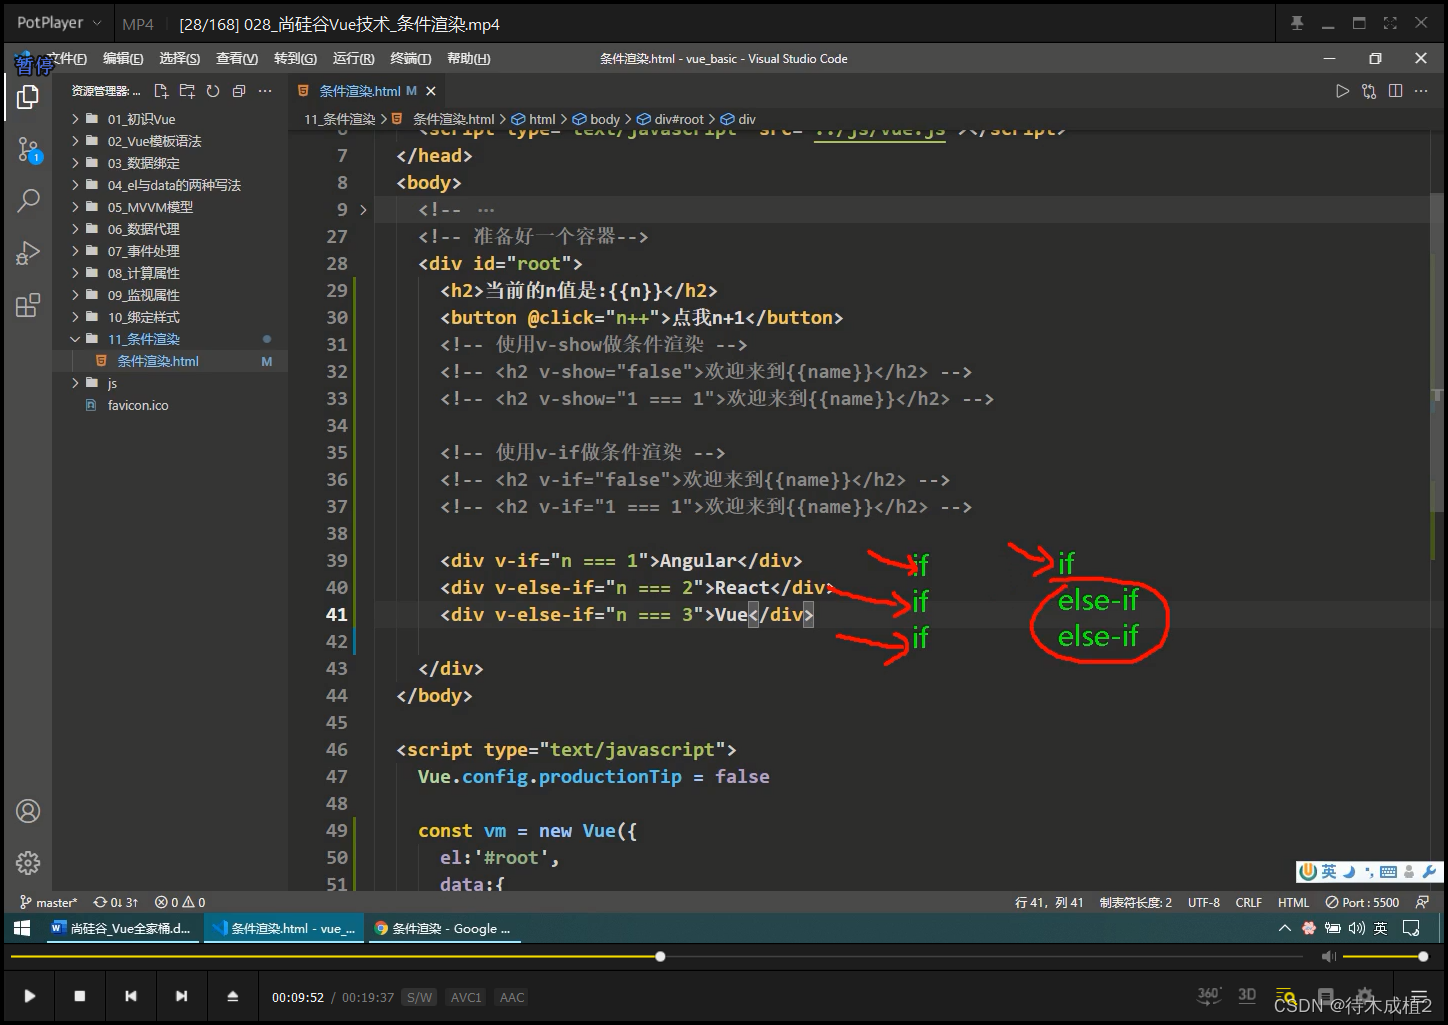1448x1025 pixels.
Task: Click errors and warnings counter in status bar
Action: (x=181, y=902)
